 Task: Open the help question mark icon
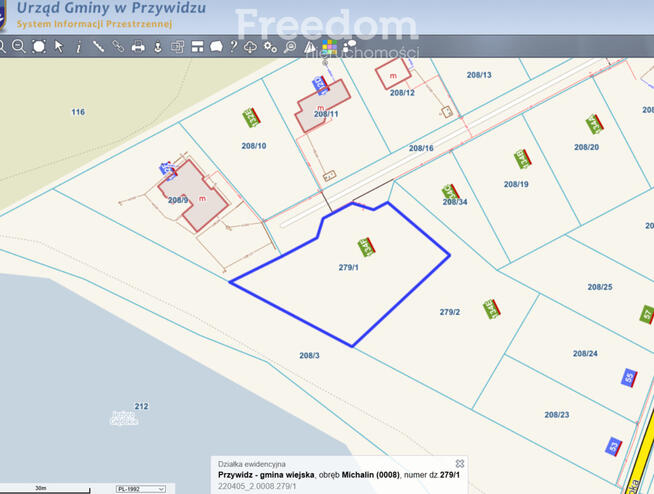[233, 46]
